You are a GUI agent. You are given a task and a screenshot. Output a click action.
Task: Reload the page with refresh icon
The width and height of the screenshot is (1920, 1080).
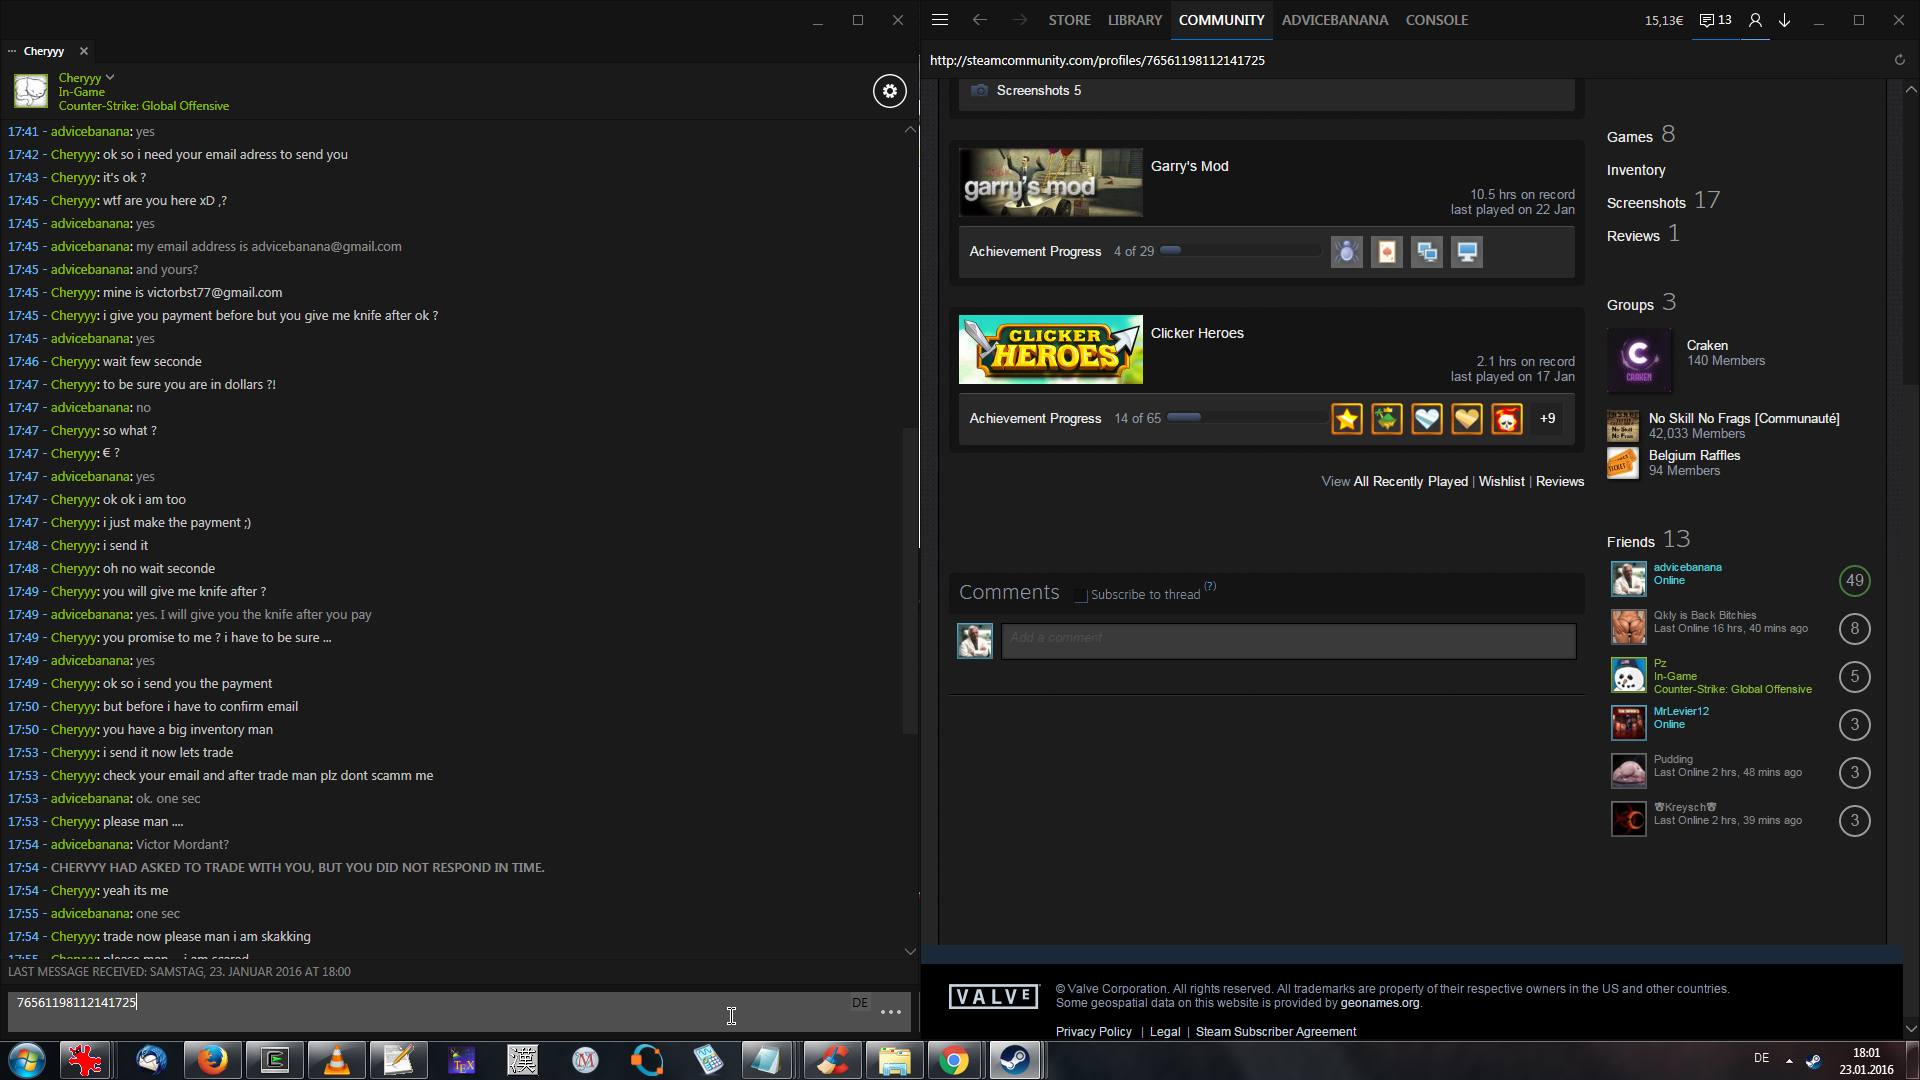click(1899, 60)
